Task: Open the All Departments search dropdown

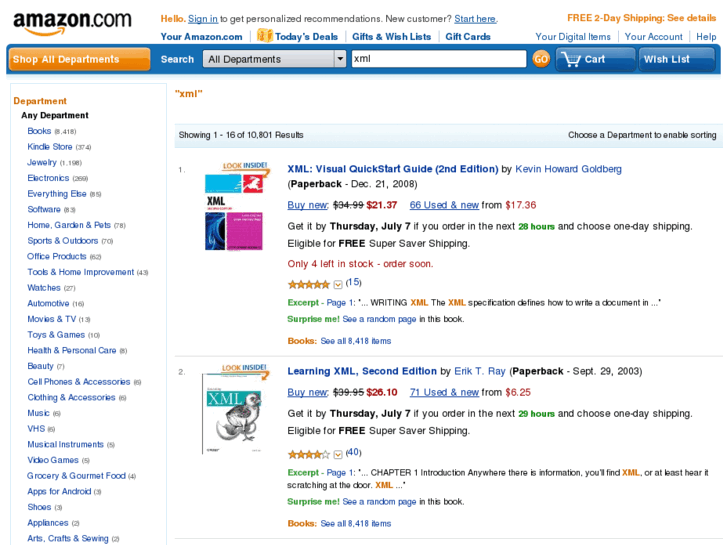Action: coord(274,59)
